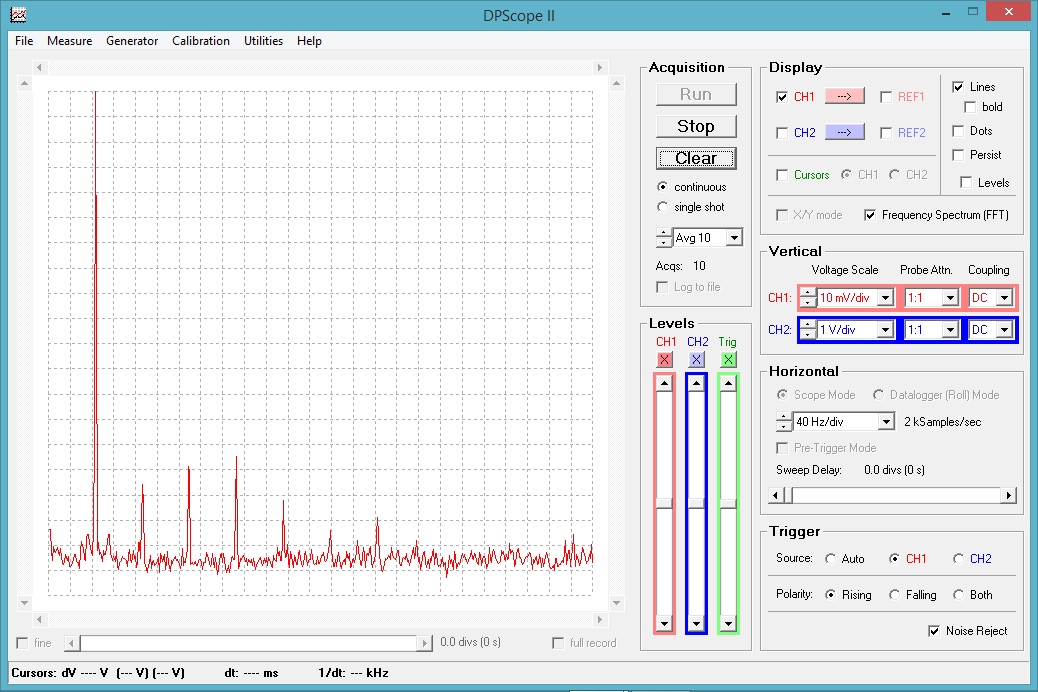Click right arrow of Sweep Delay scrollbar
The image size is (1038, 692).
(1008, 495)
